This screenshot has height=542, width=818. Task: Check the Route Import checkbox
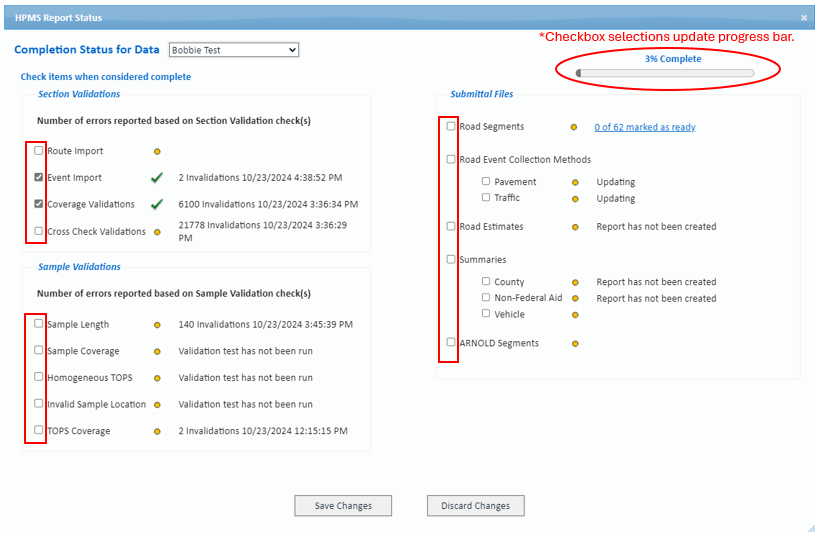[x=39, y=151]
